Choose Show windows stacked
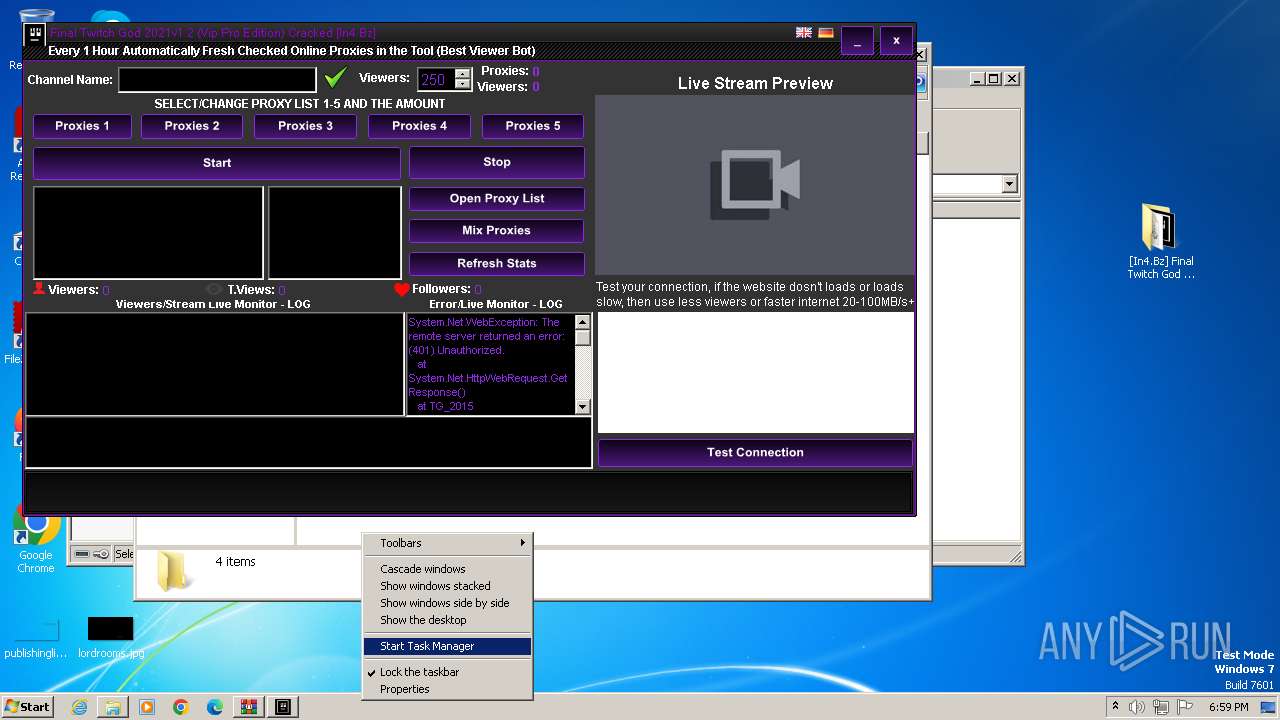Image resolution: width=1280 pixels, height=720 pixels. pos(447,586)
